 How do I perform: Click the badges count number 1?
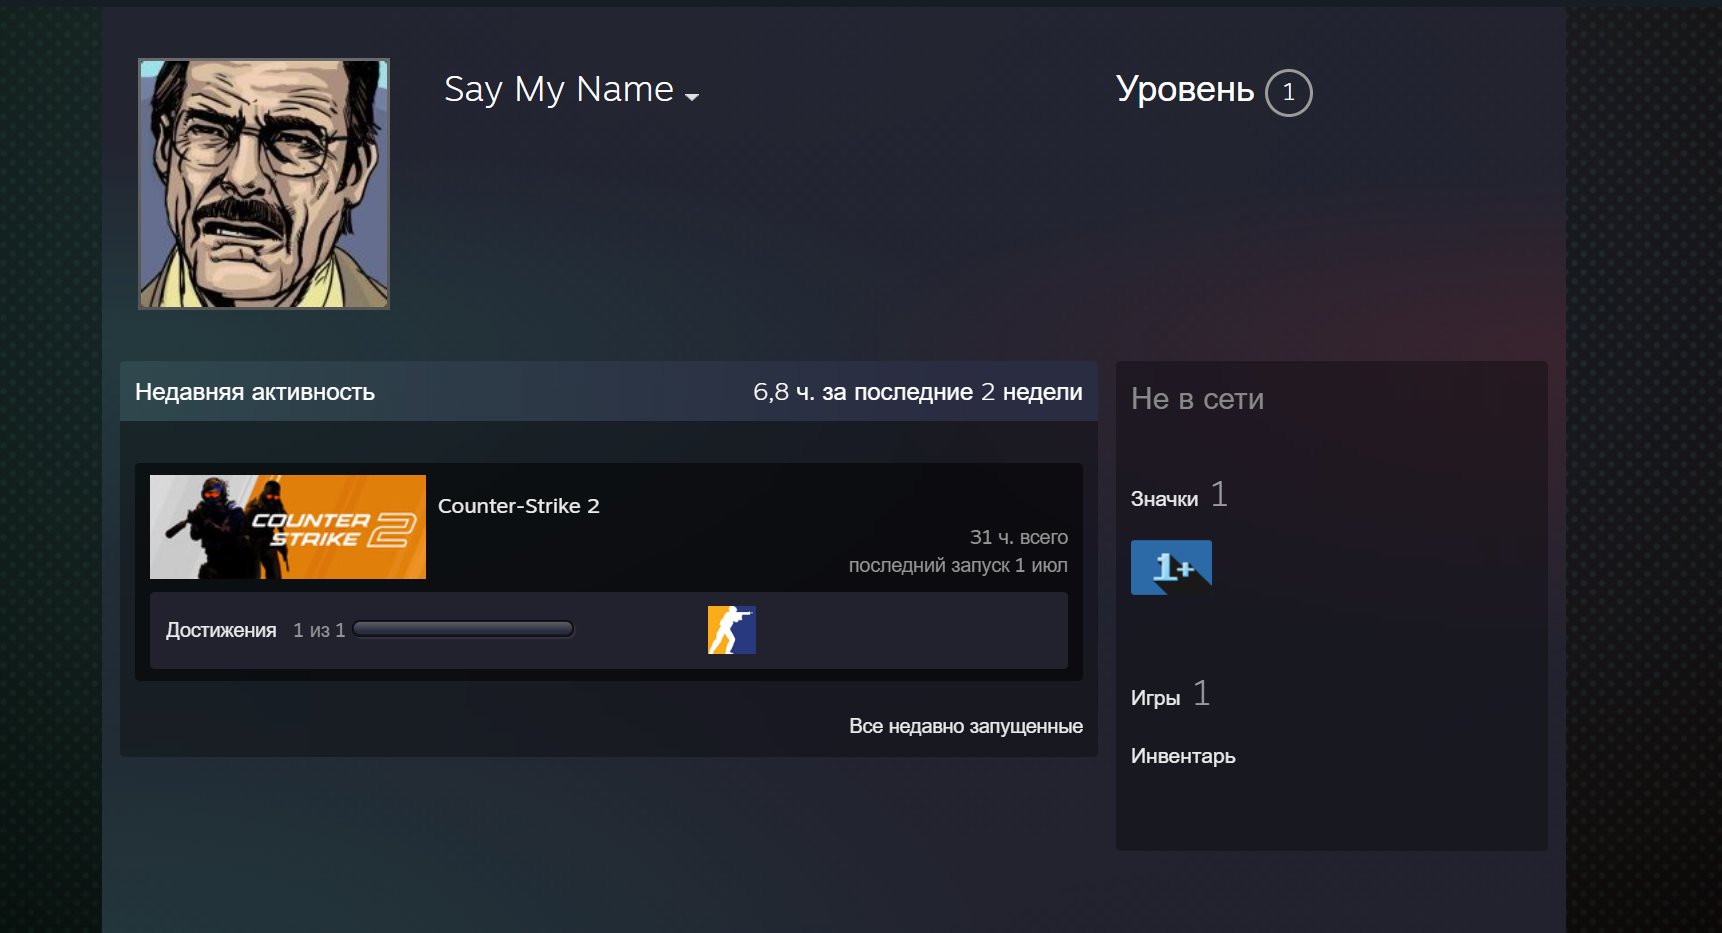pyautogui.click(x=1219, y=494)
